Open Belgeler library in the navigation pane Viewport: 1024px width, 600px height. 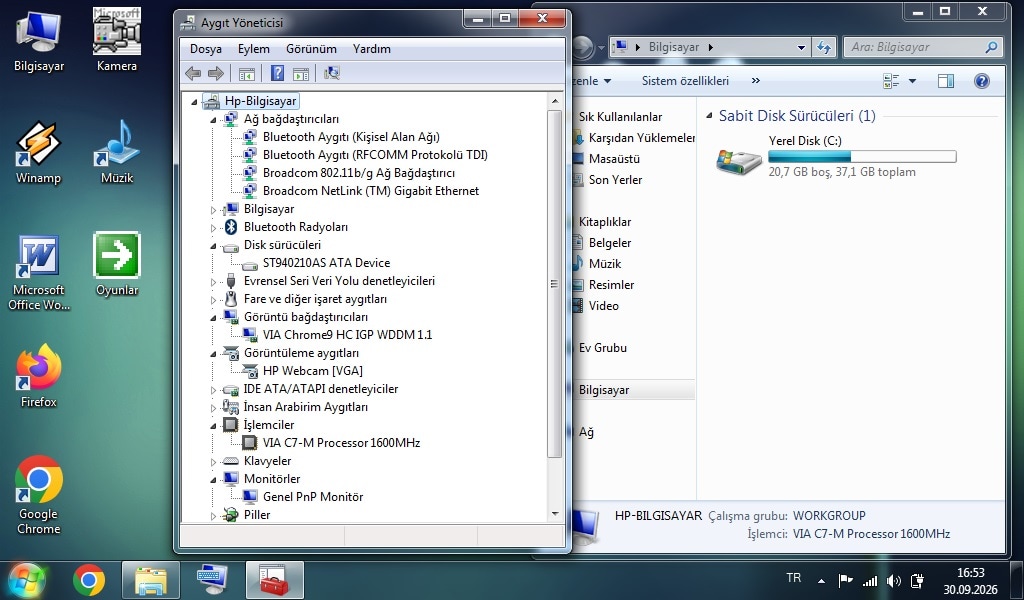coord(610,243)
